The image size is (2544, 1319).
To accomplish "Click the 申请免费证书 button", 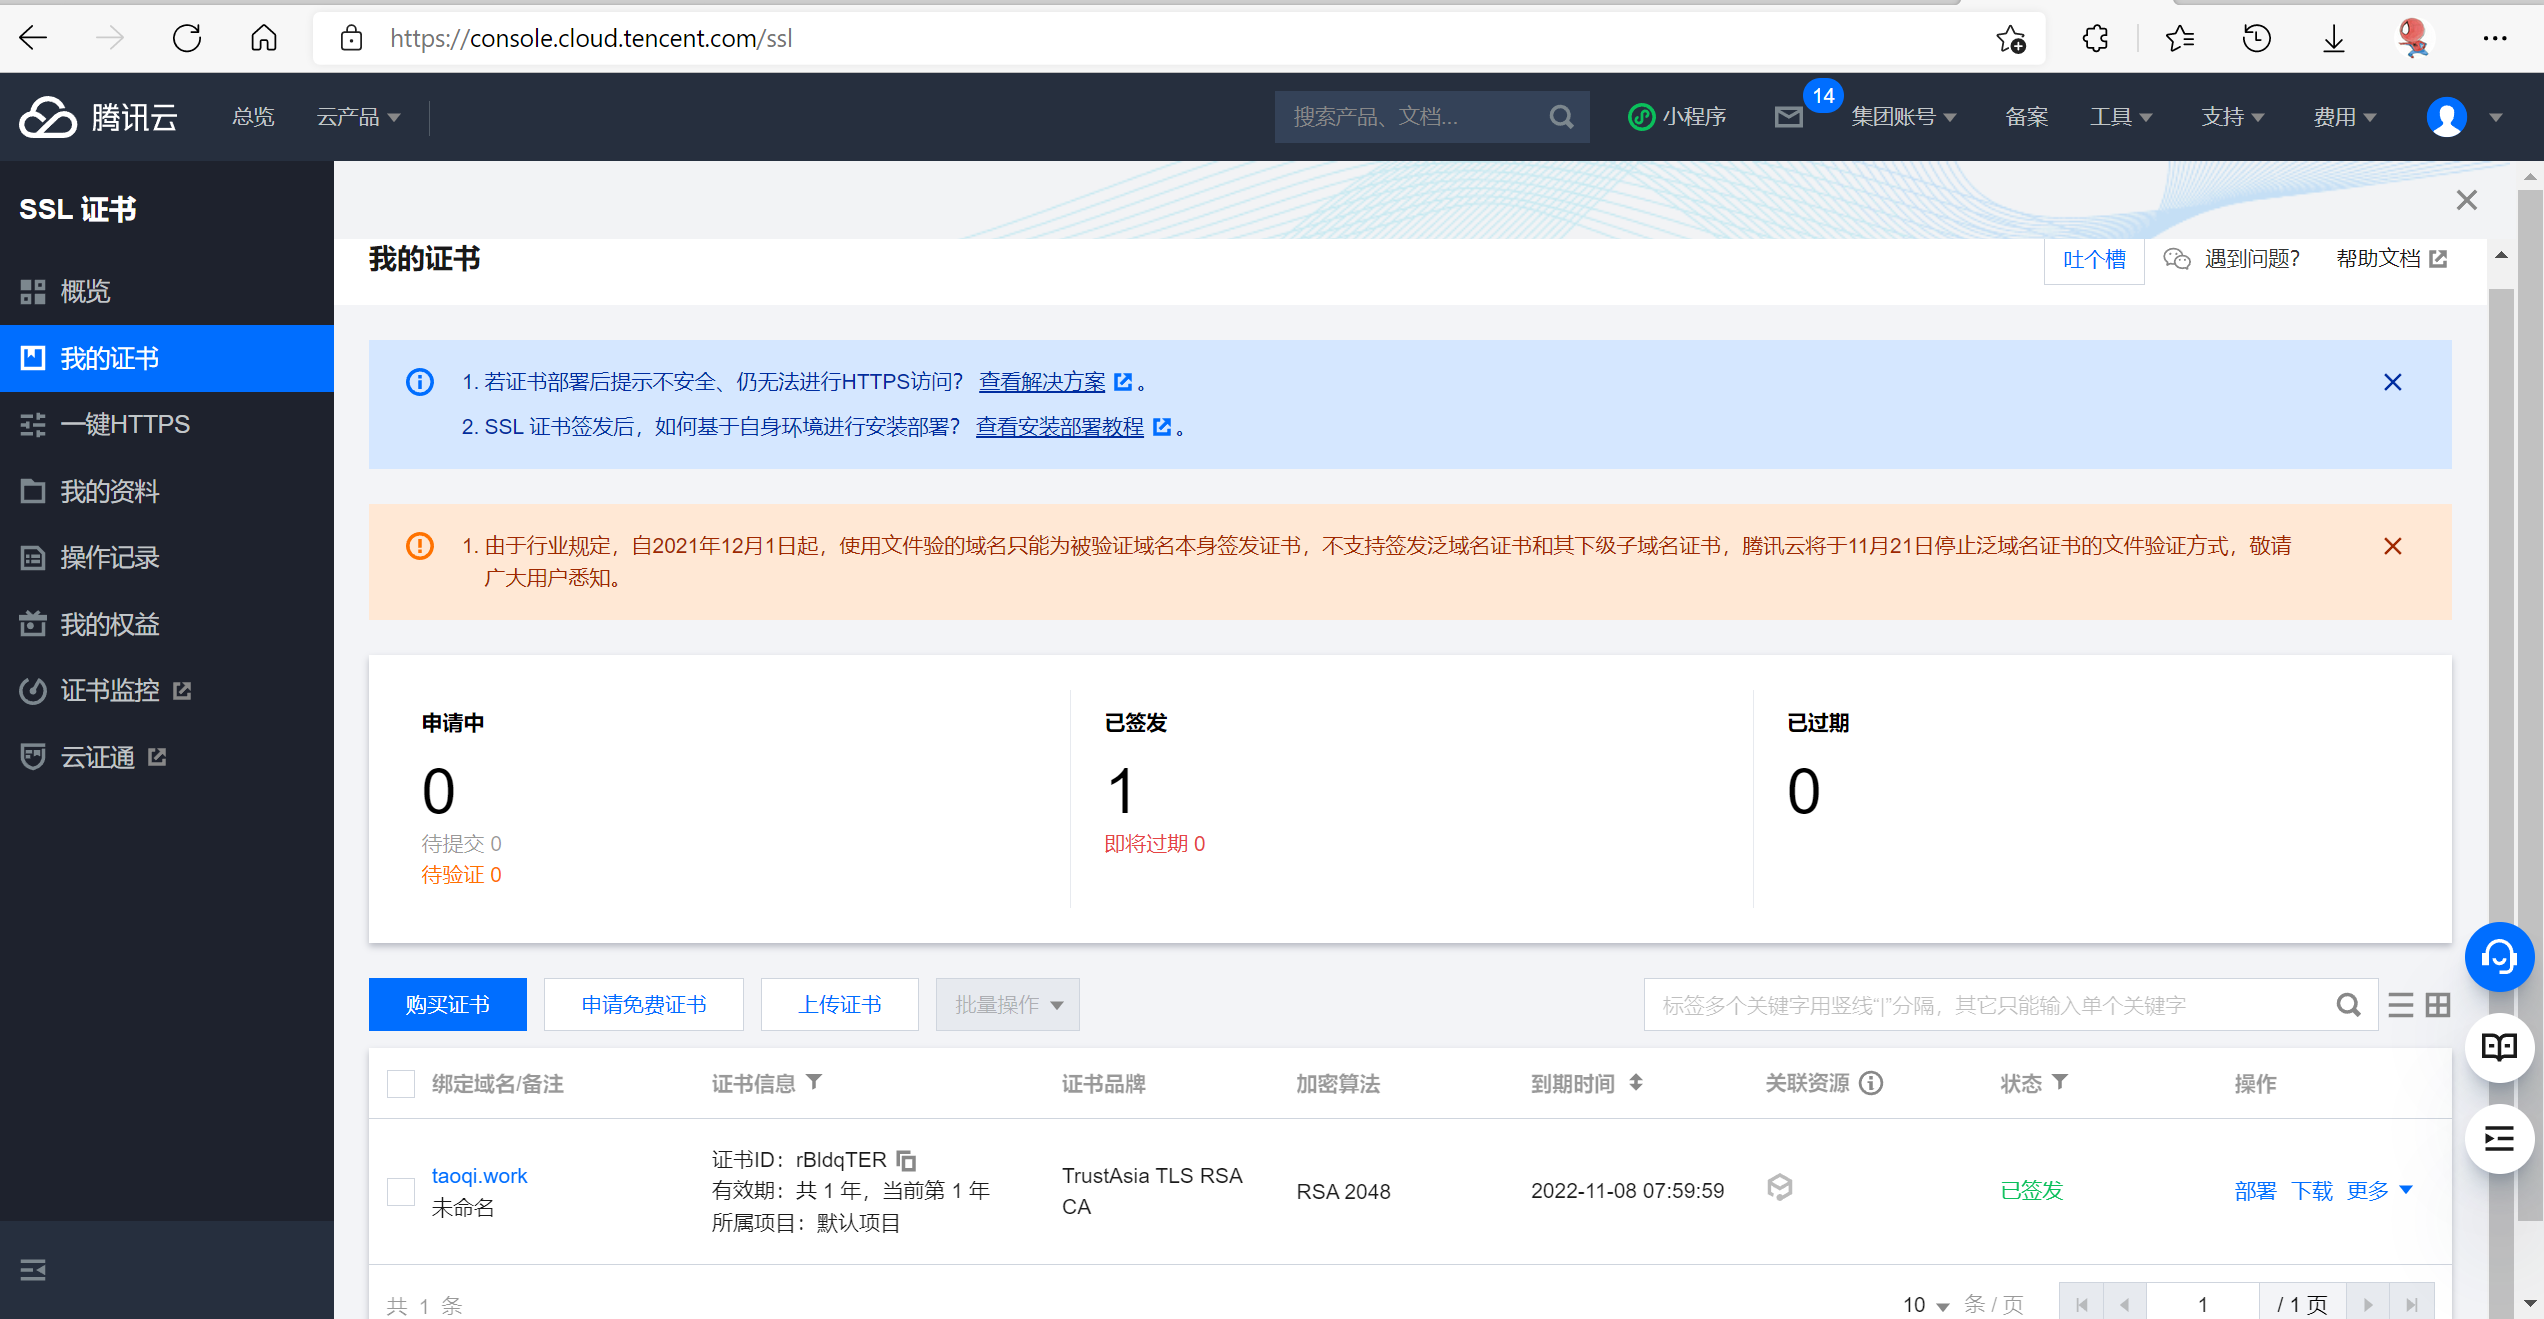I will tap(643, 1005).
